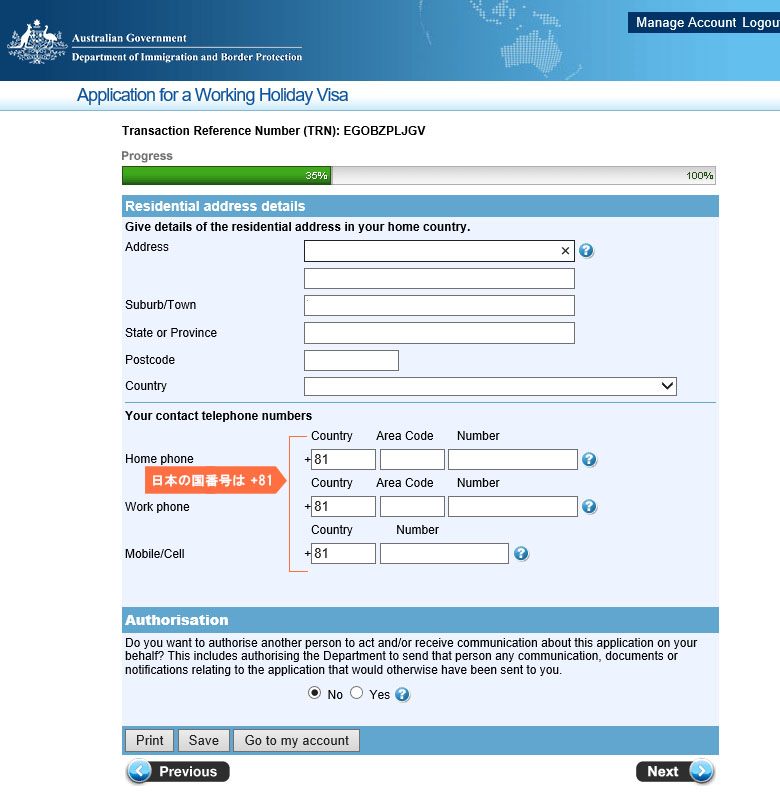Viewport: 780px width, 810px height.
Task: Click Work phone Area Code field
Action: [x=412, y=506]
